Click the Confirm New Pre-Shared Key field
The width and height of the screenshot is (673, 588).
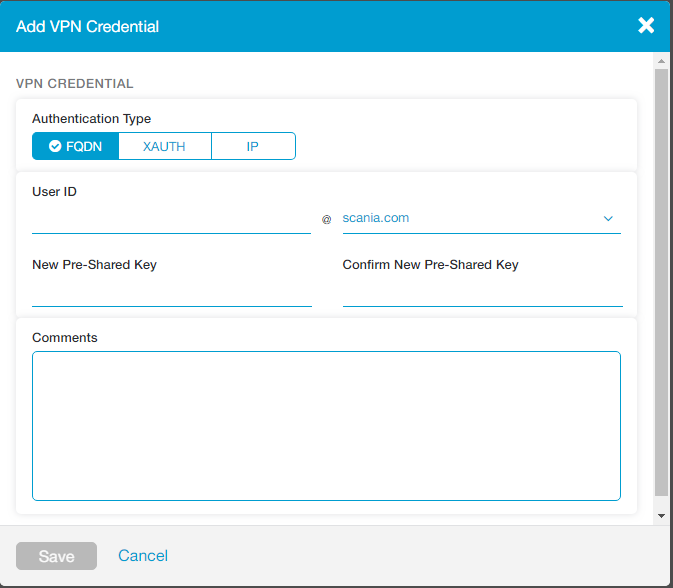click(482, 293)
